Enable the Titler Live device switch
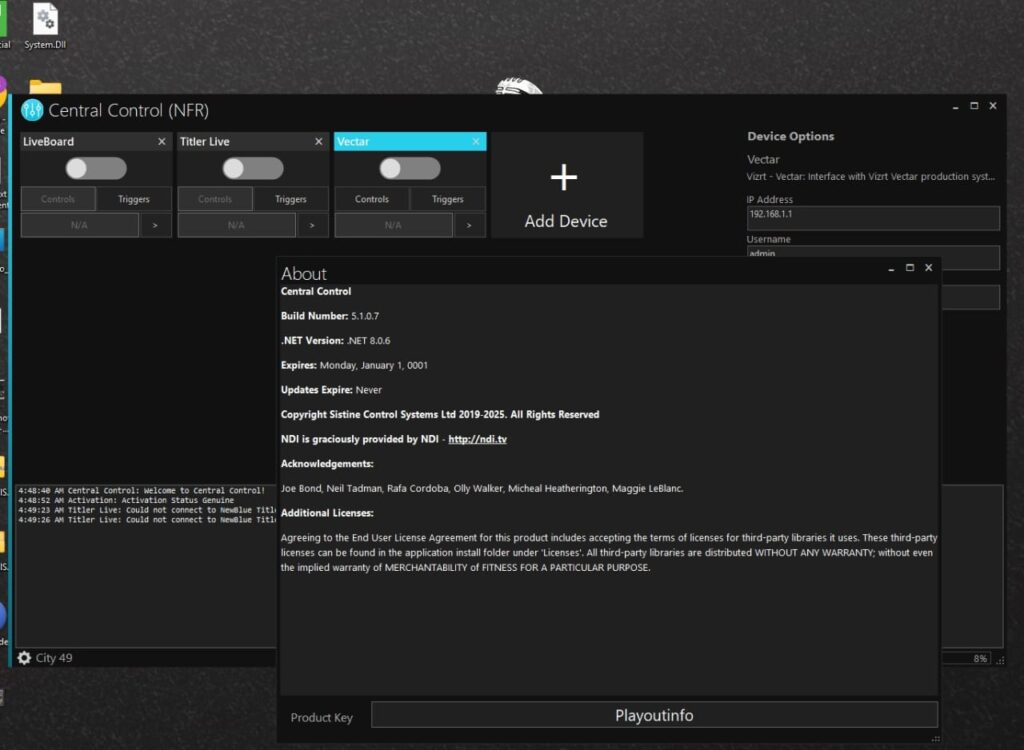The width and height of the screenshot is (1024, 750). (253, 169)
